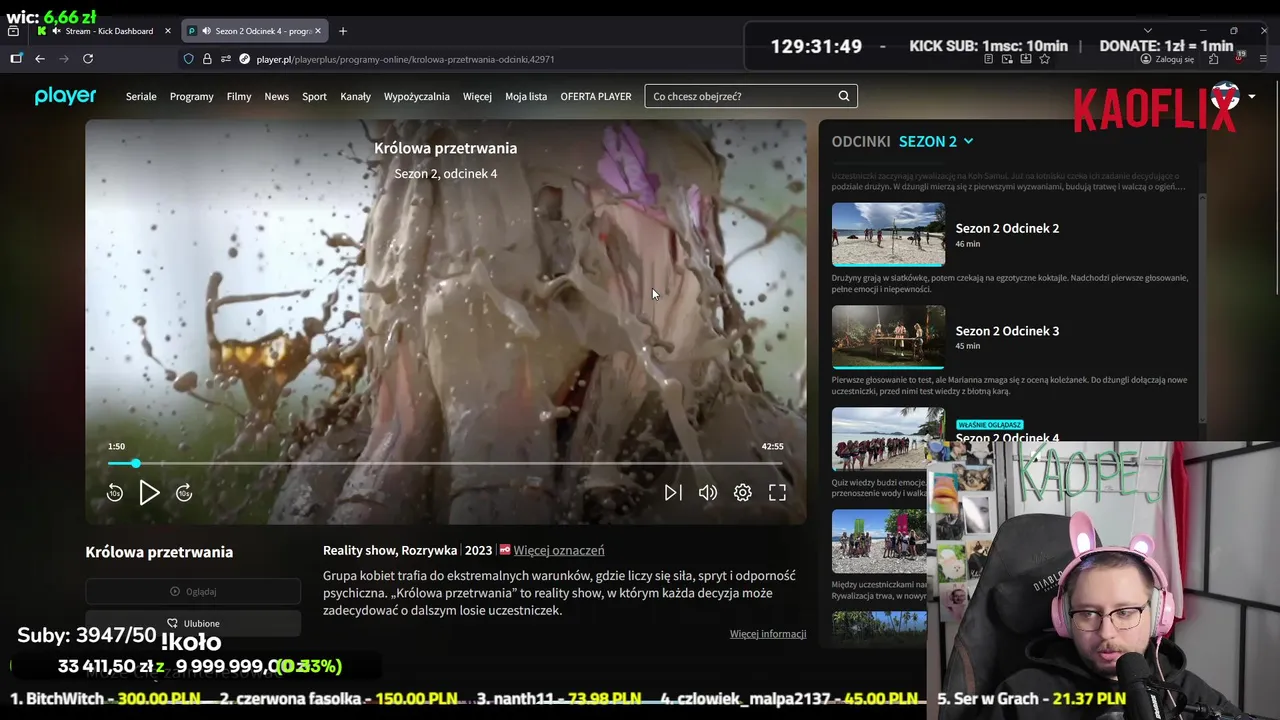
Task: Open Moja lista
Action: click(526, 97)
